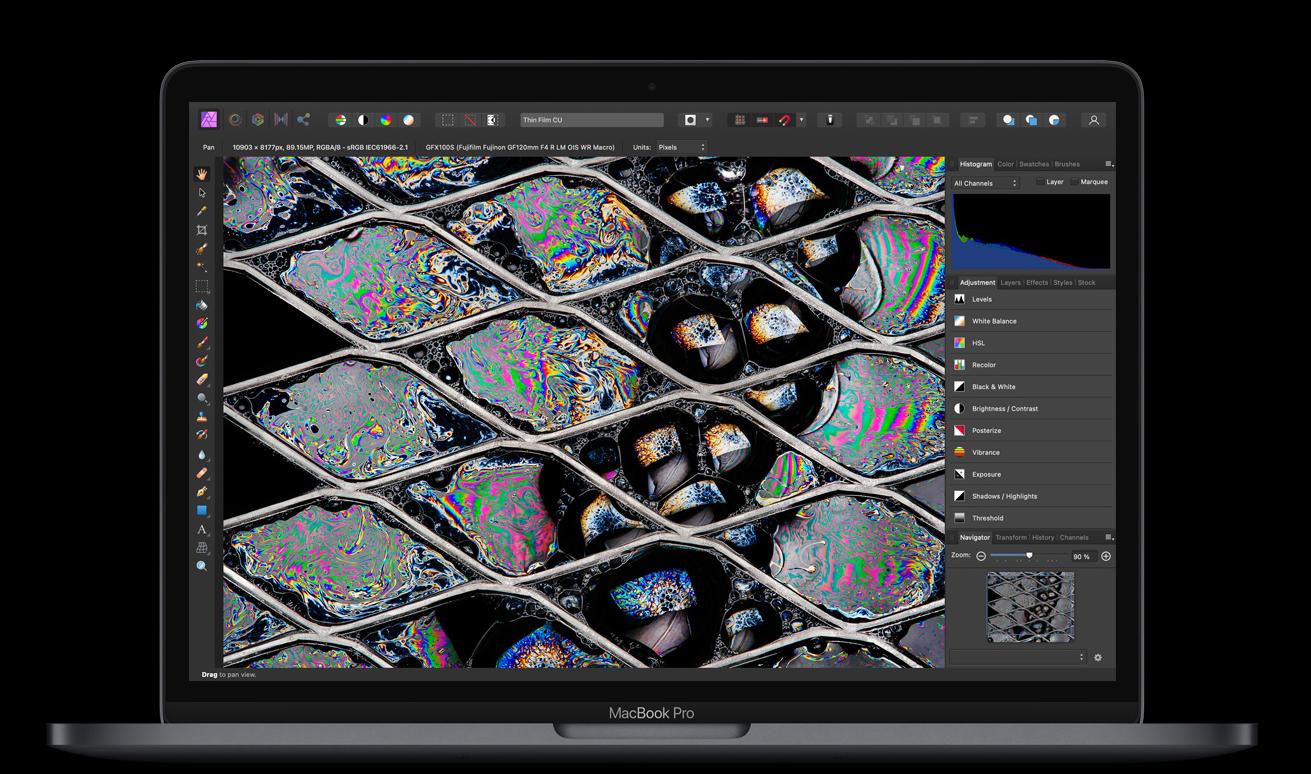1311x774 pixels.
Task: Enable the Layer checkbox in Histogram
Action: point(1040,182)
